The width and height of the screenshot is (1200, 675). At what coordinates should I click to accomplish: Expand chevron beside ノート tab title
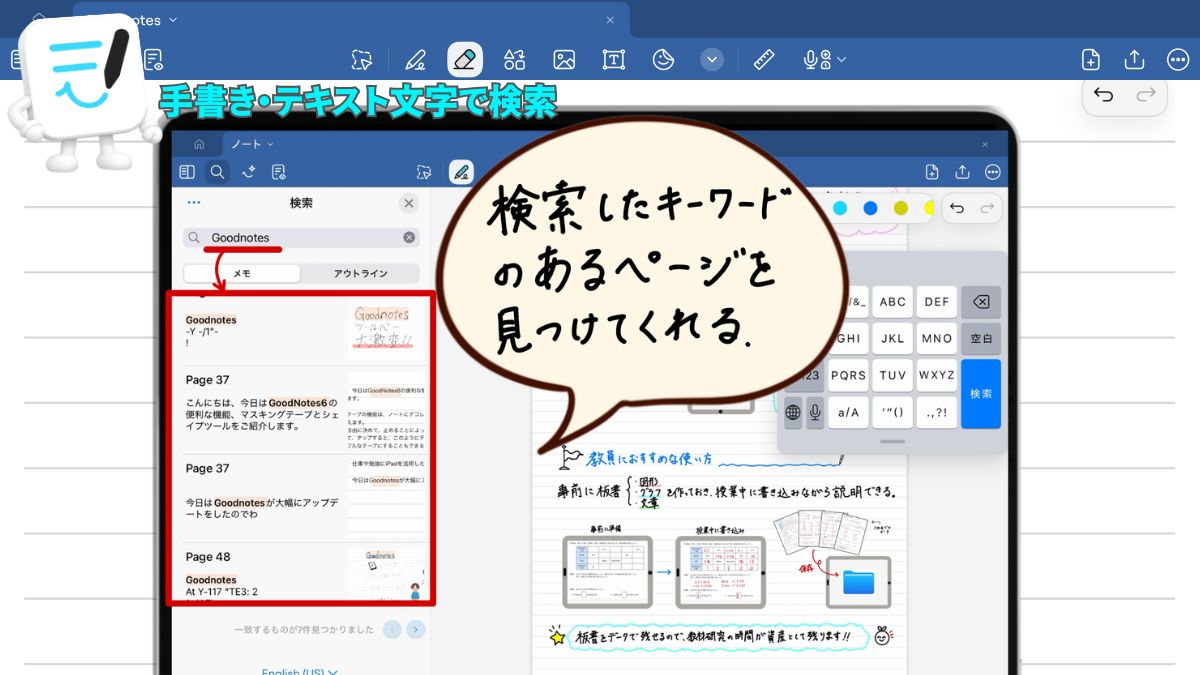269,145
